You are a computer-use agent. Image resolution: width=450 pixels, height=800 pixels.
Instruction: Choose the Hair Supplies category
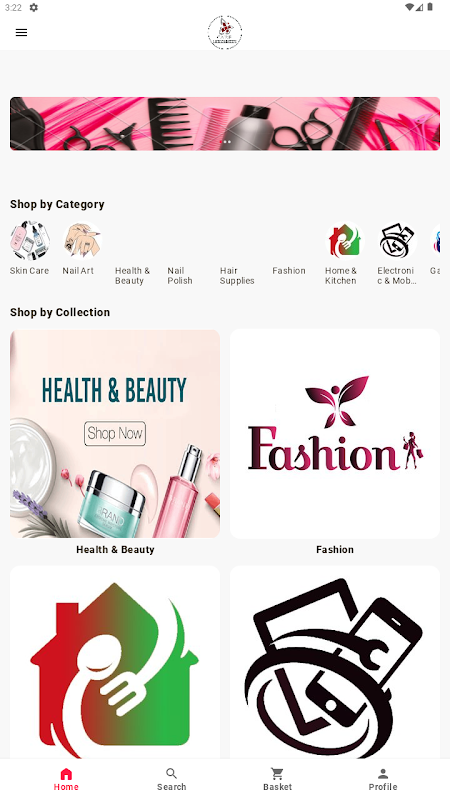(x=237, y=276)
